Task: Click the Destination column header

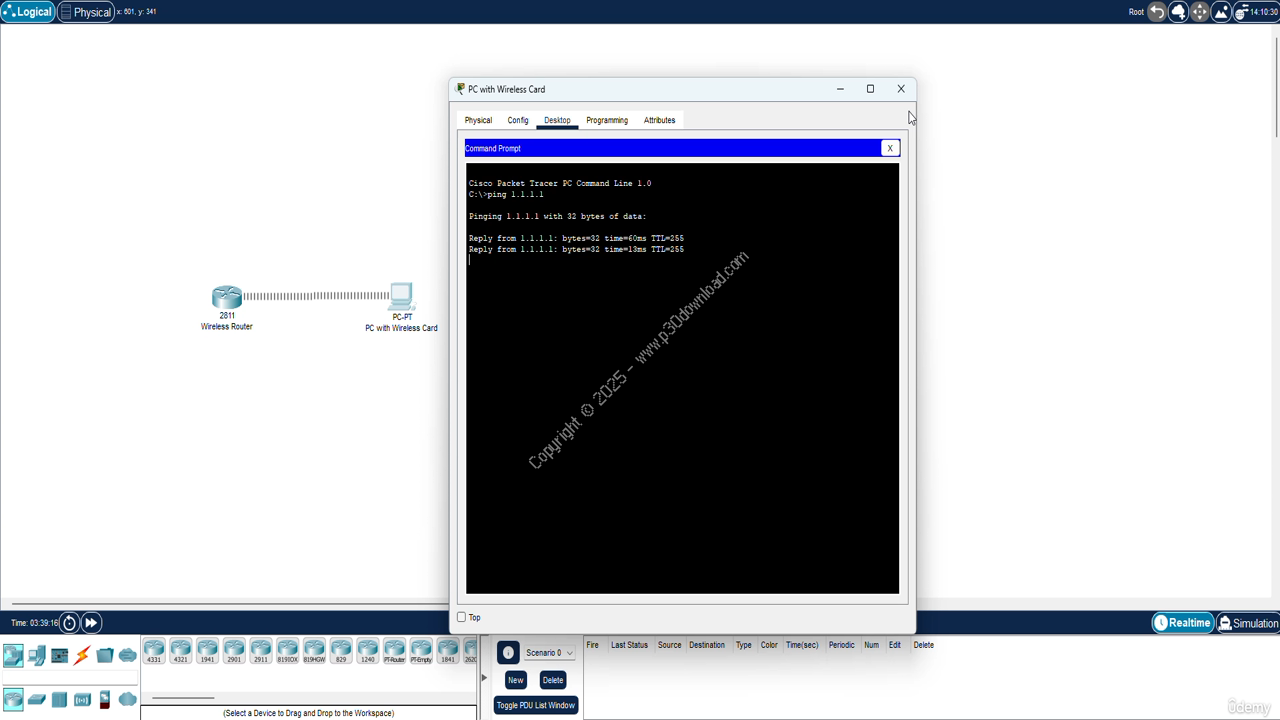Action: (706, 645)
